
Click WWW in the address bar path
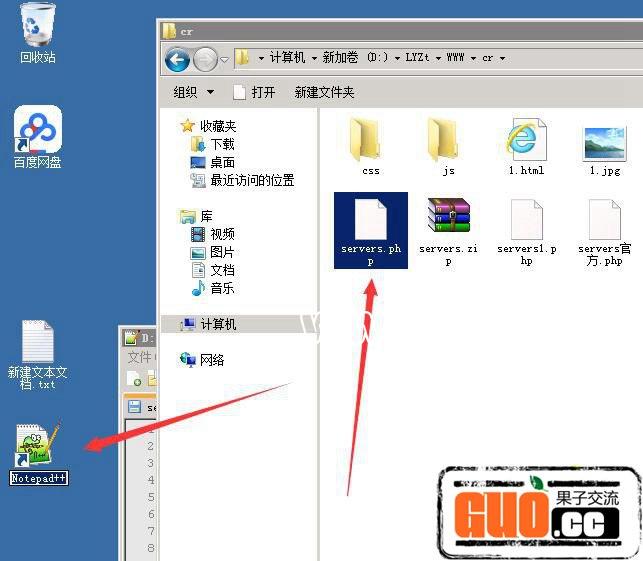[455, 58]
